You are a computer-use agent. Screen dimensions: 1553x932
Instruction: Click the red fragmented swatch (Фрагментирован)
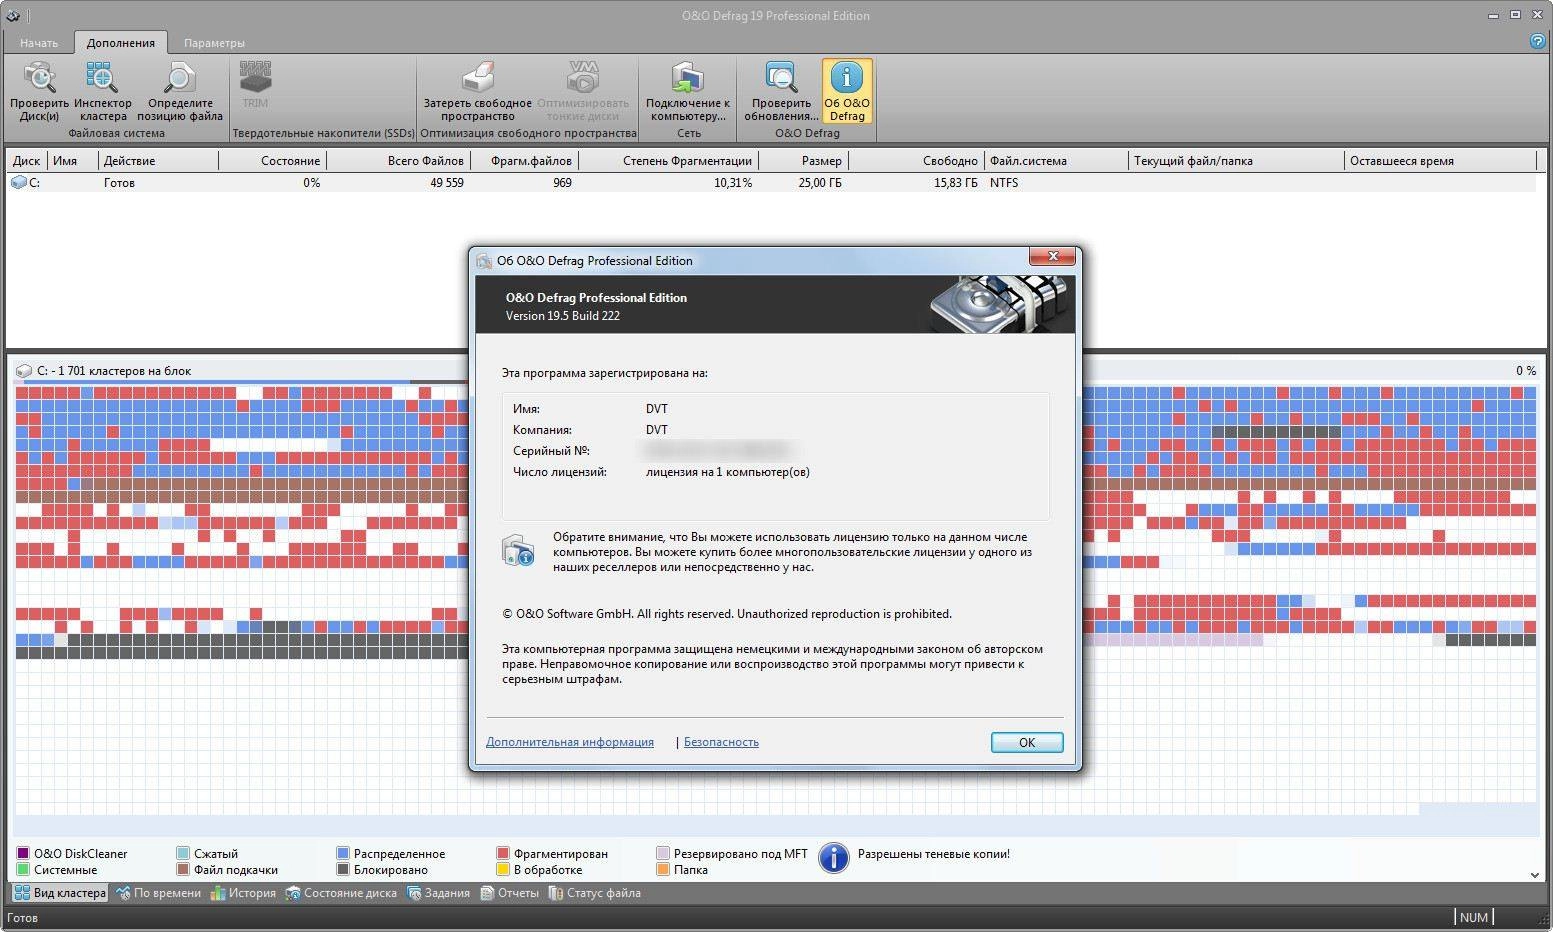click(x=503, y=854)
